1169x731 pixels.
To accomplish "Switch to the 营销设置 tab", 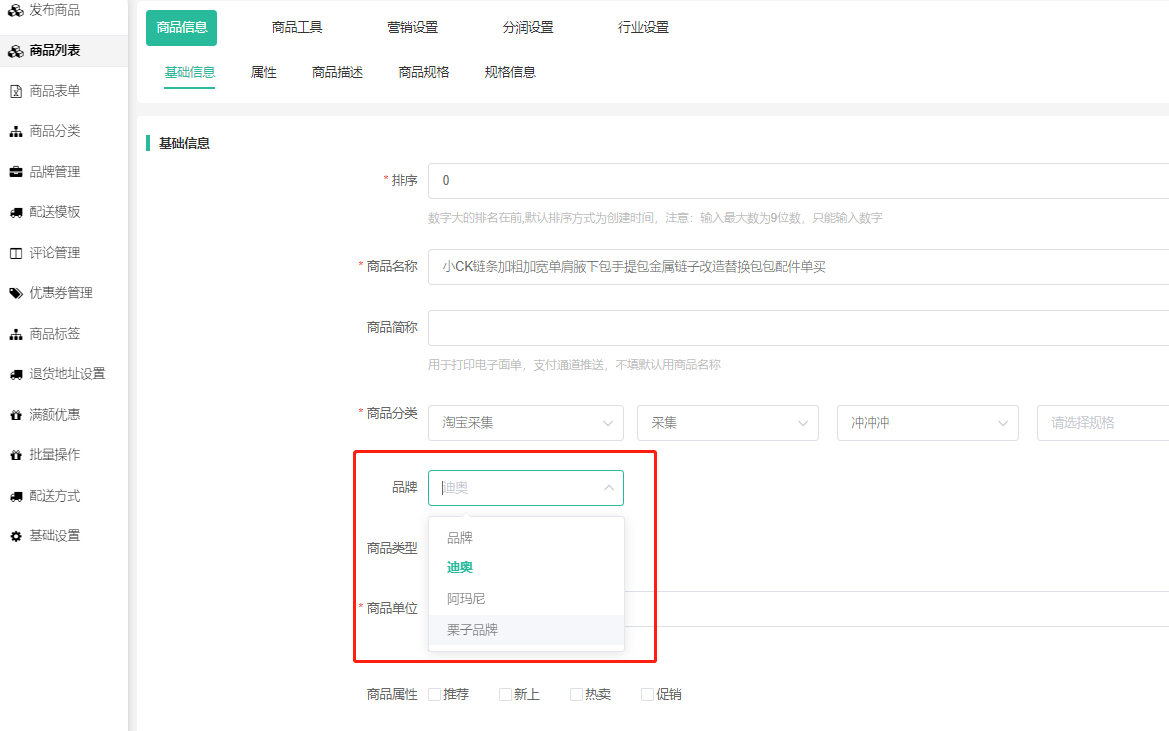I will (412, 27).
